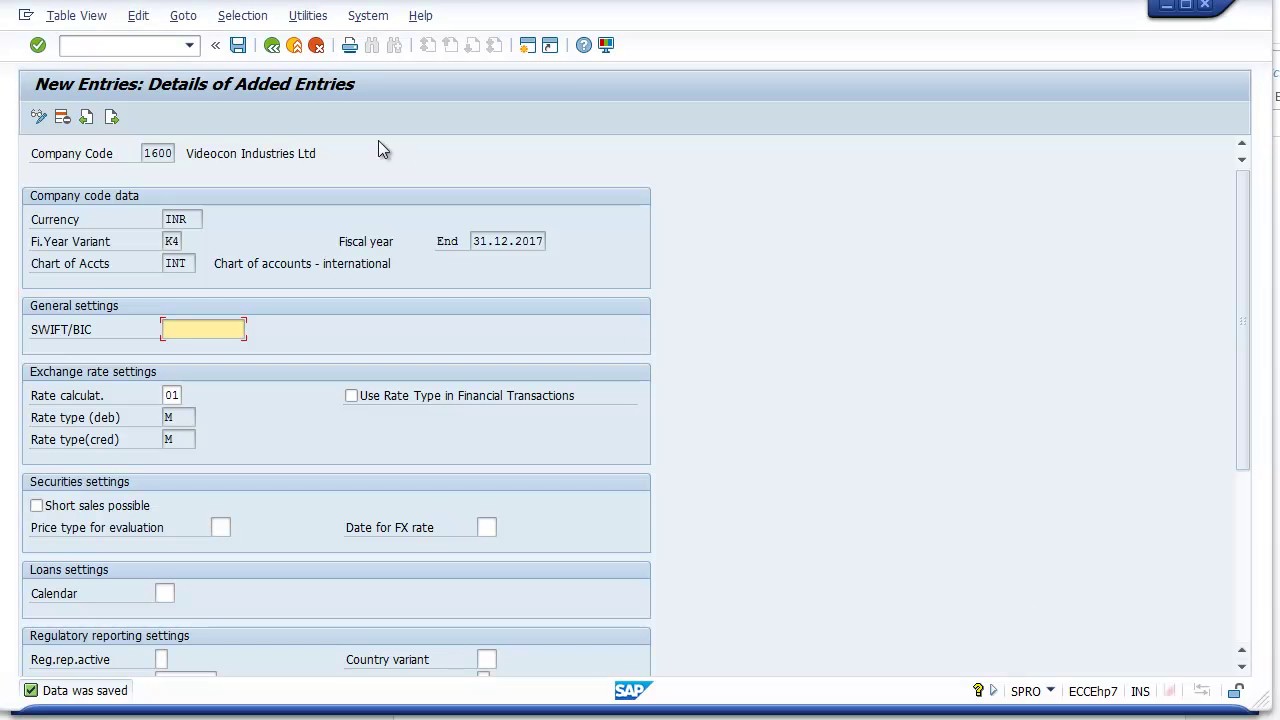Click the Last Page icon
The image size is (1280, 720).
click(x=494, y=45)
